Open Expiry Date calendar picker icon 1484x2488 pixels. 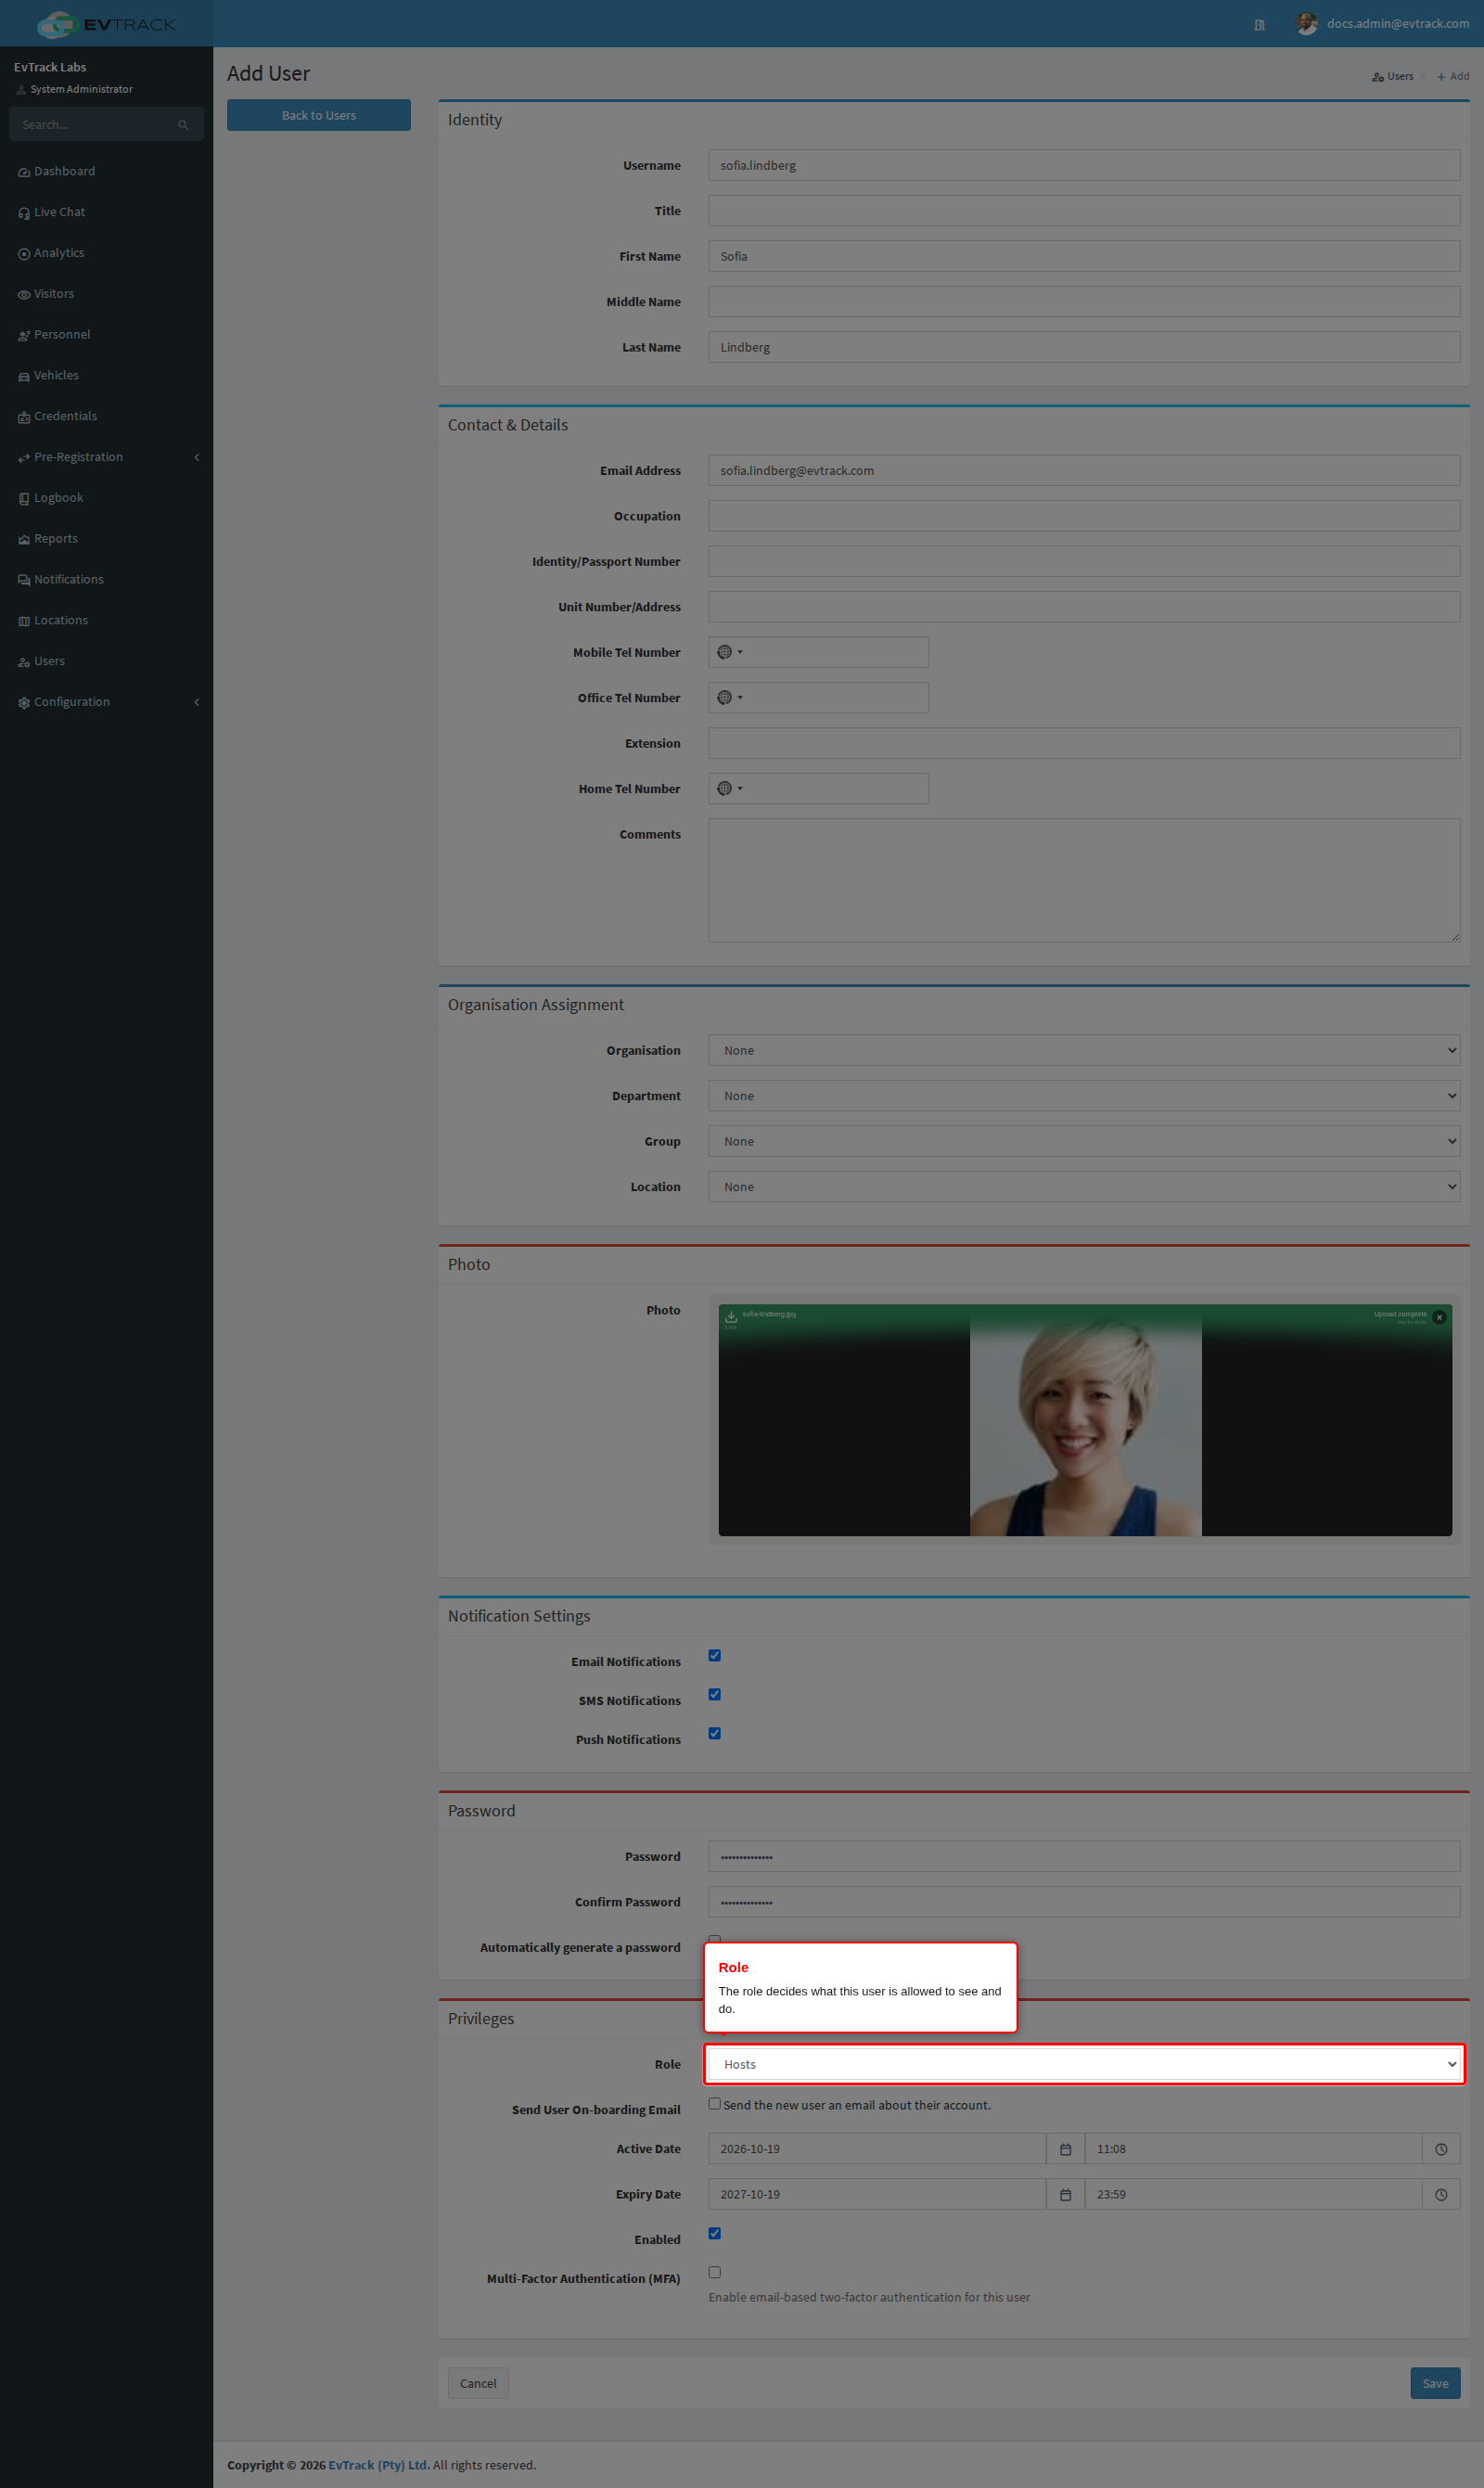(1065, 2195)
